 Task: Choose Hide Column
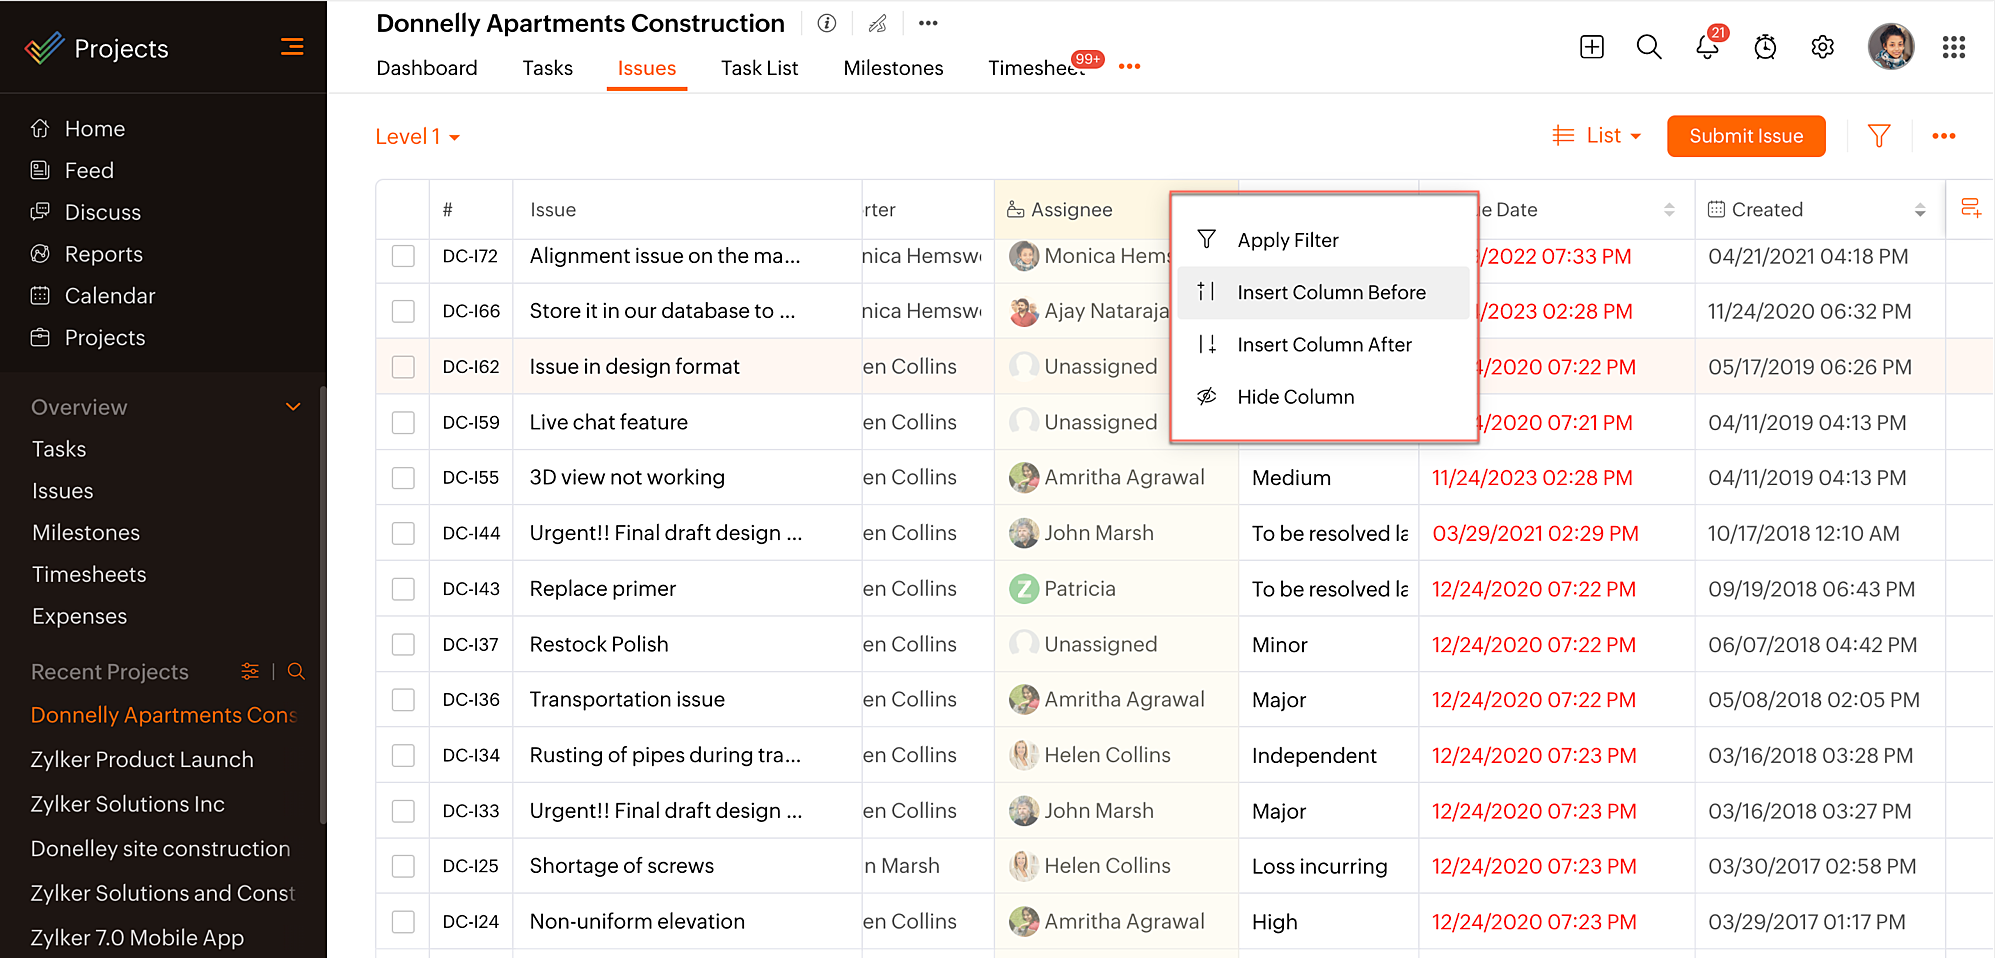pos(1324,397)
